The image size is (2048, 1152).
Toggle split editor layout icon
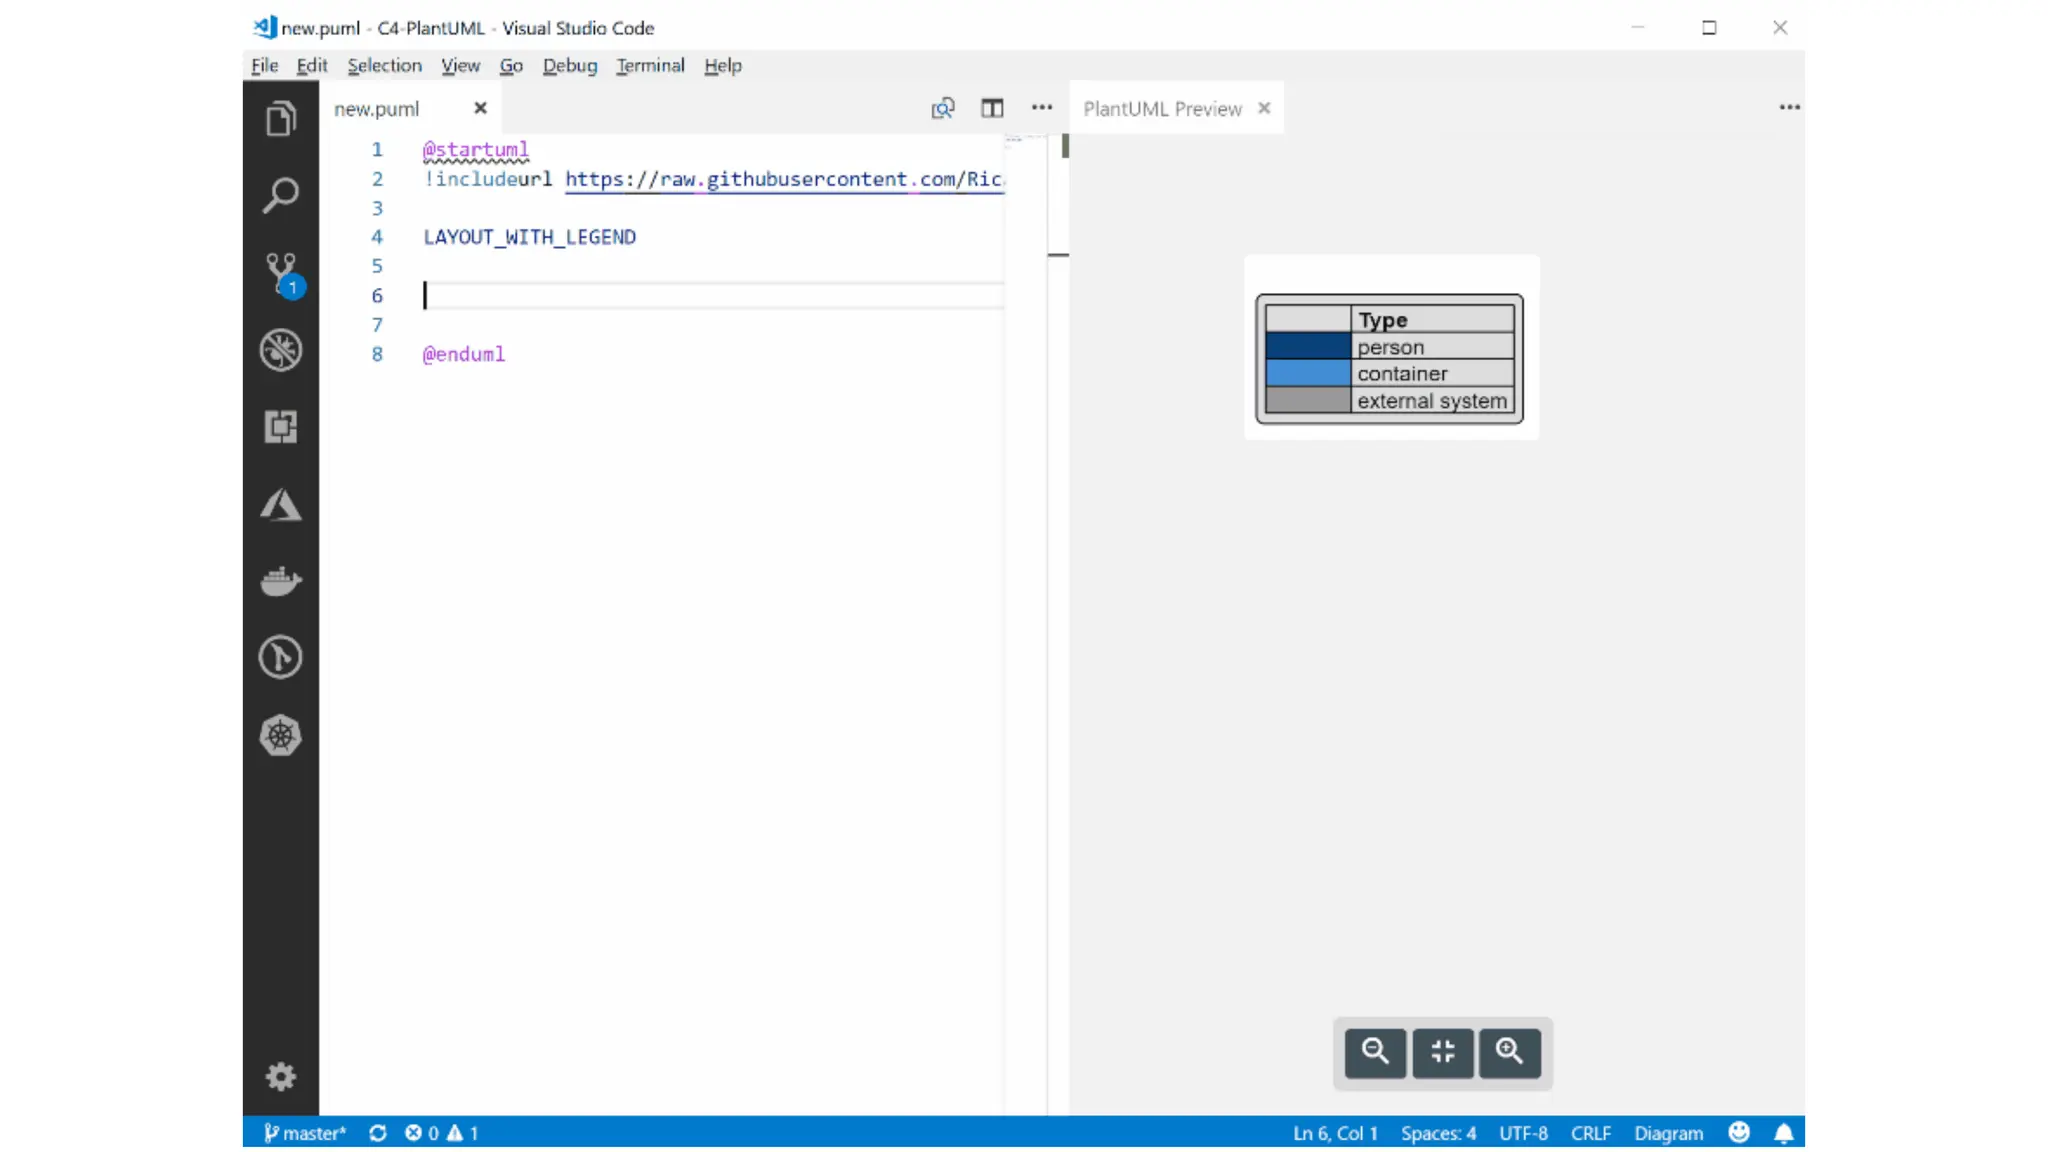[992, 108]
